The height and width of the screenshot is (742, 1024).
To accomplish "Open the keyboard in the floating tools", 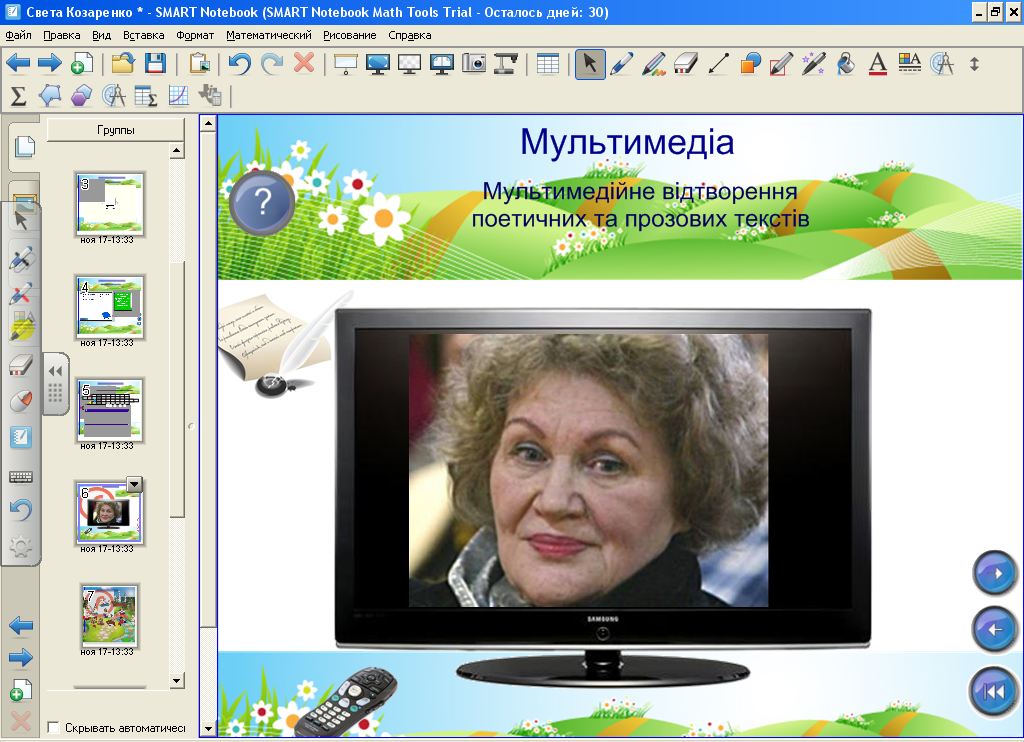I will click(x=21, y=477).
